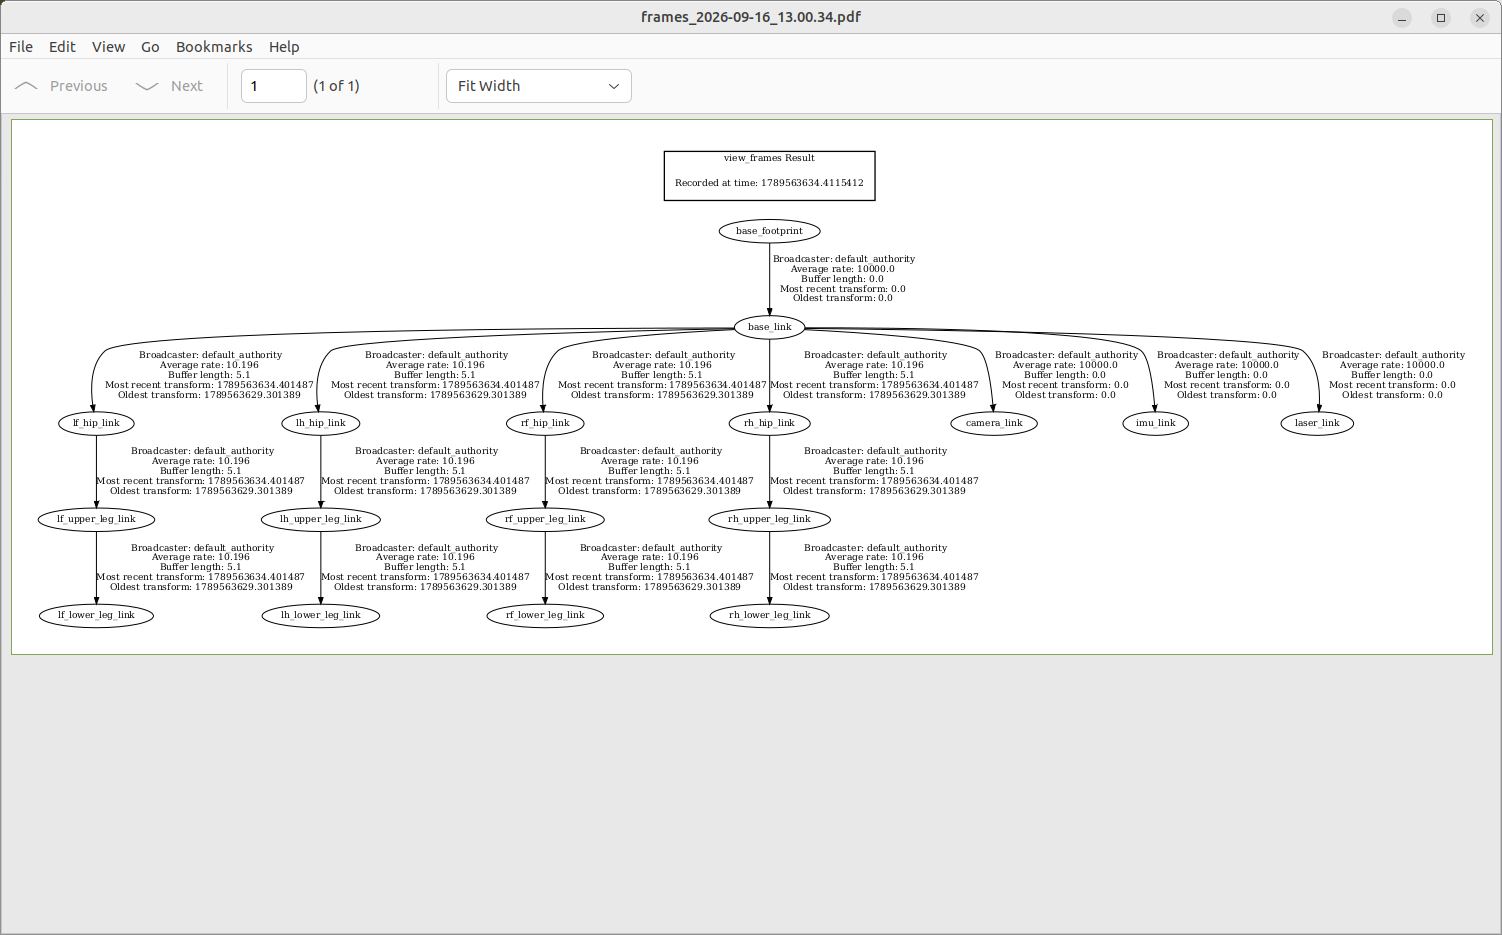
Task: Click the rf_hip_link node
Action: tap(545, 423)
